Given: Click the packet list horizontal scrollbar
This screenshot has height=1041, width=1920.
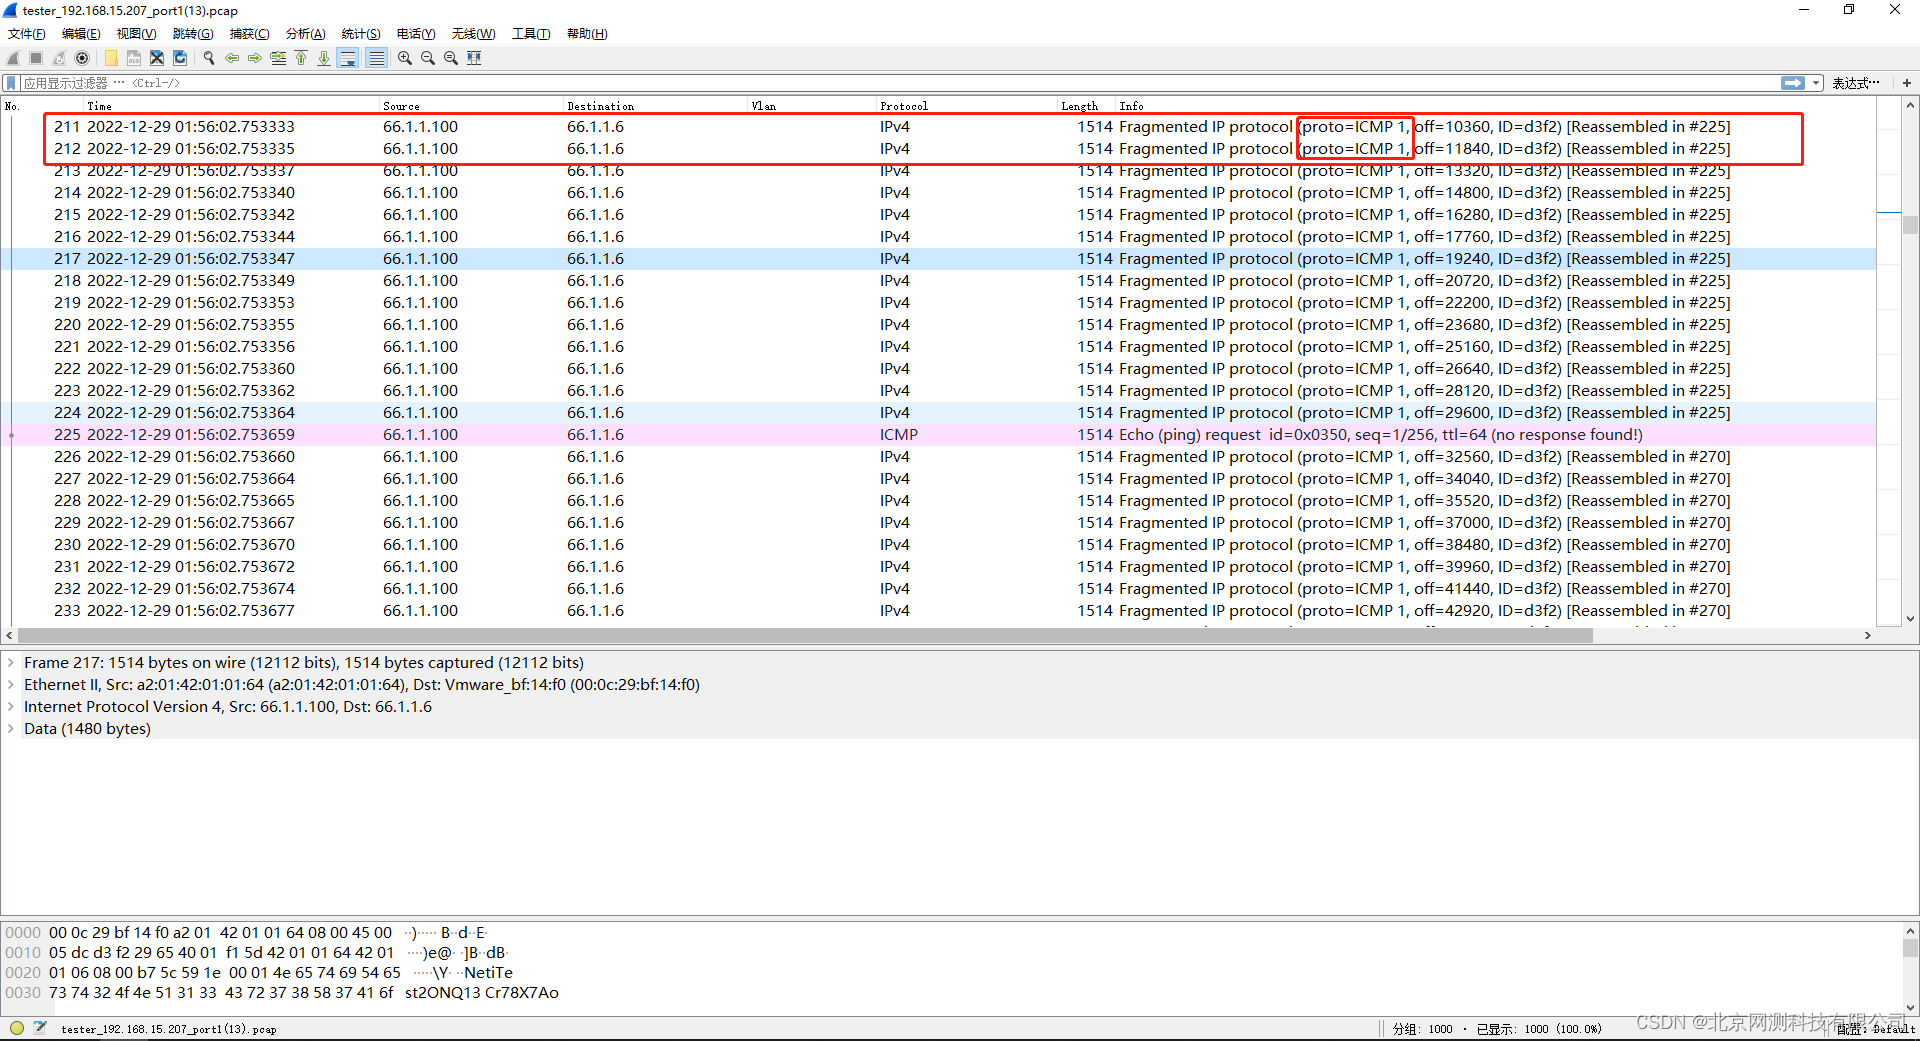Looking at the screenshot, I should [805, 635].
